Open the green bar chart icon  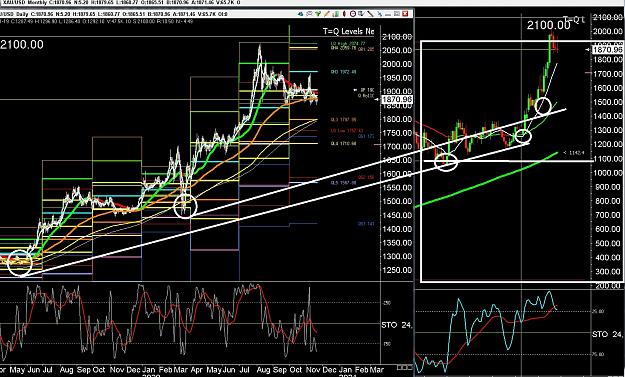[336, 14]
